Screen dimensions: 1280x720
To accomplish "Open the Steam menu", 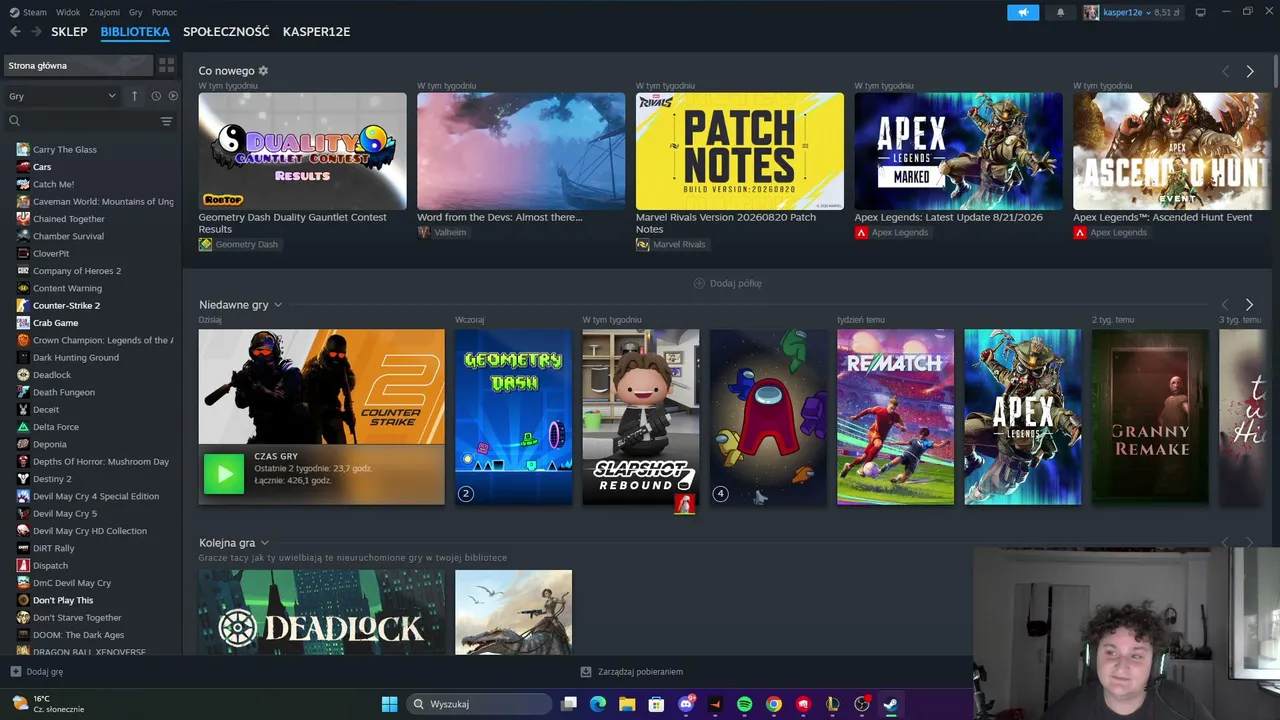I will [x=35, y=12].
